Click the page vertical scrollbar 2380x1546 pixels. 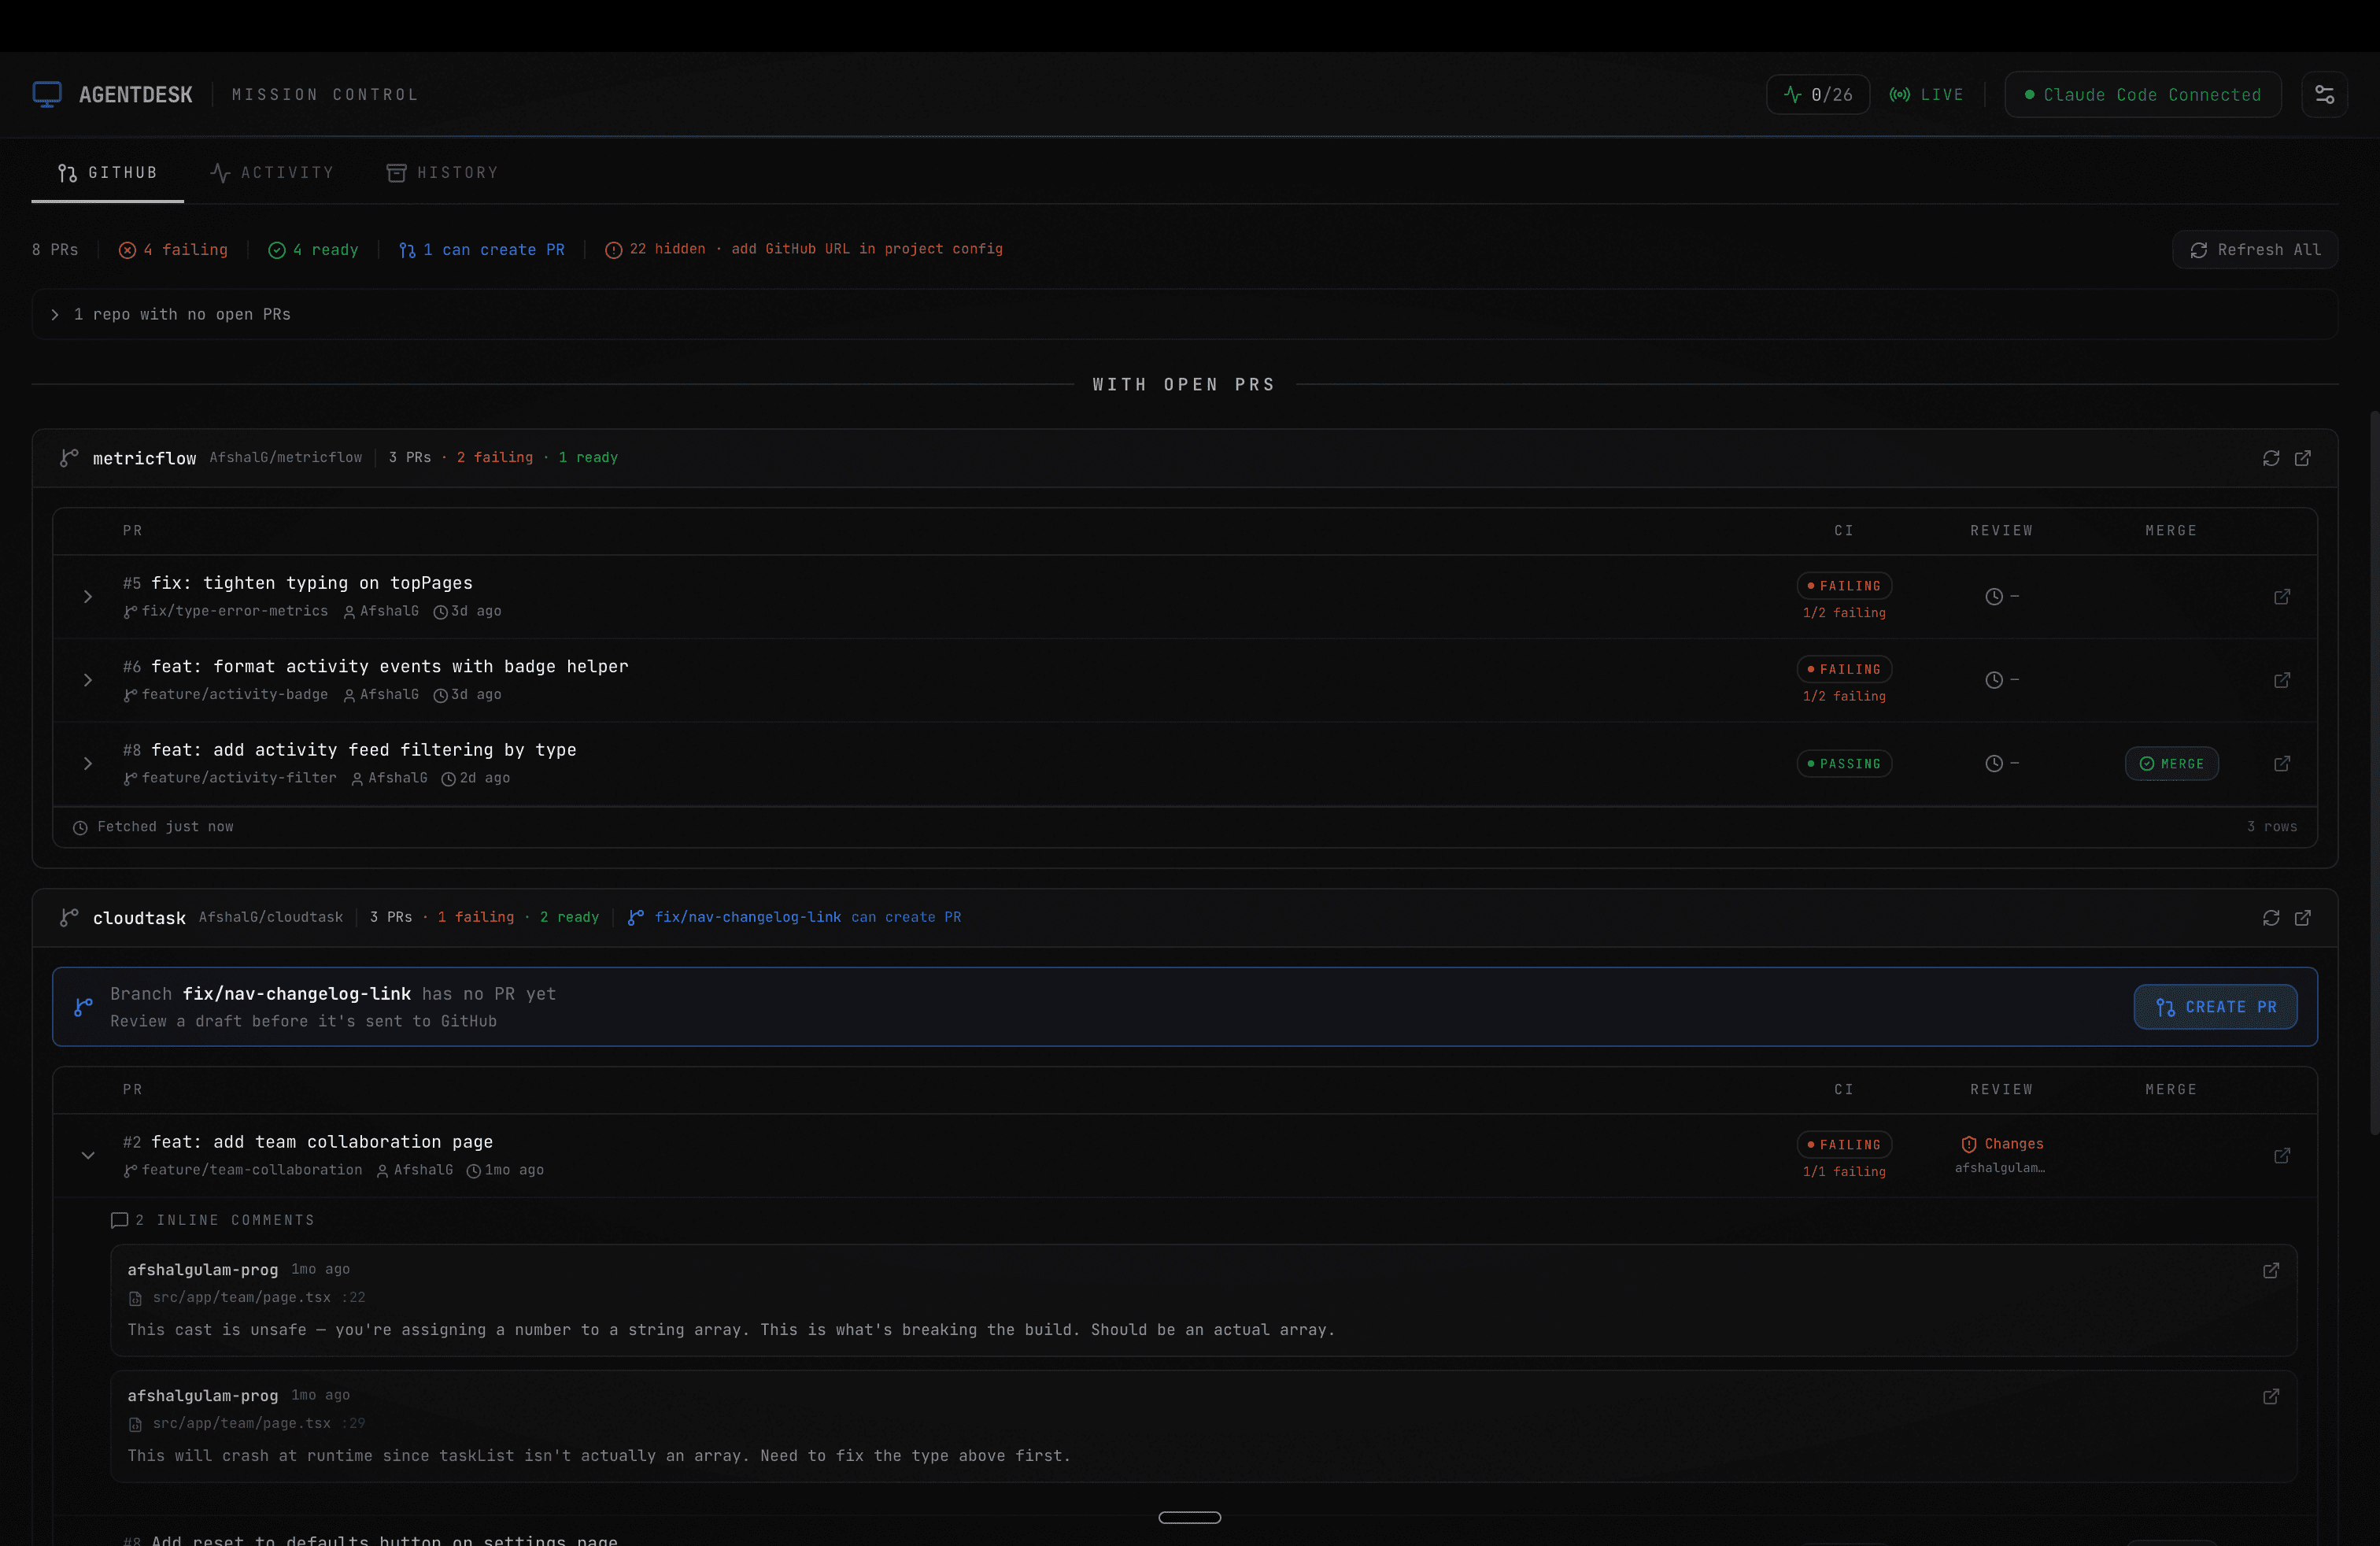pyautogui.click(x=2374, y=772)
